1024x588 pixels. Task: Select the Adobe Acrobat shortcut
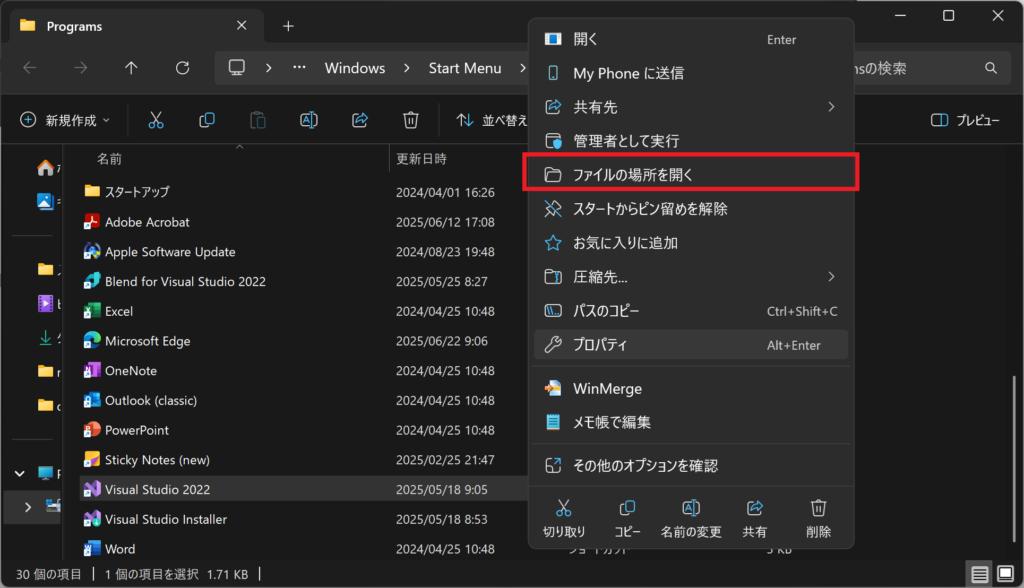coord(147,222)
